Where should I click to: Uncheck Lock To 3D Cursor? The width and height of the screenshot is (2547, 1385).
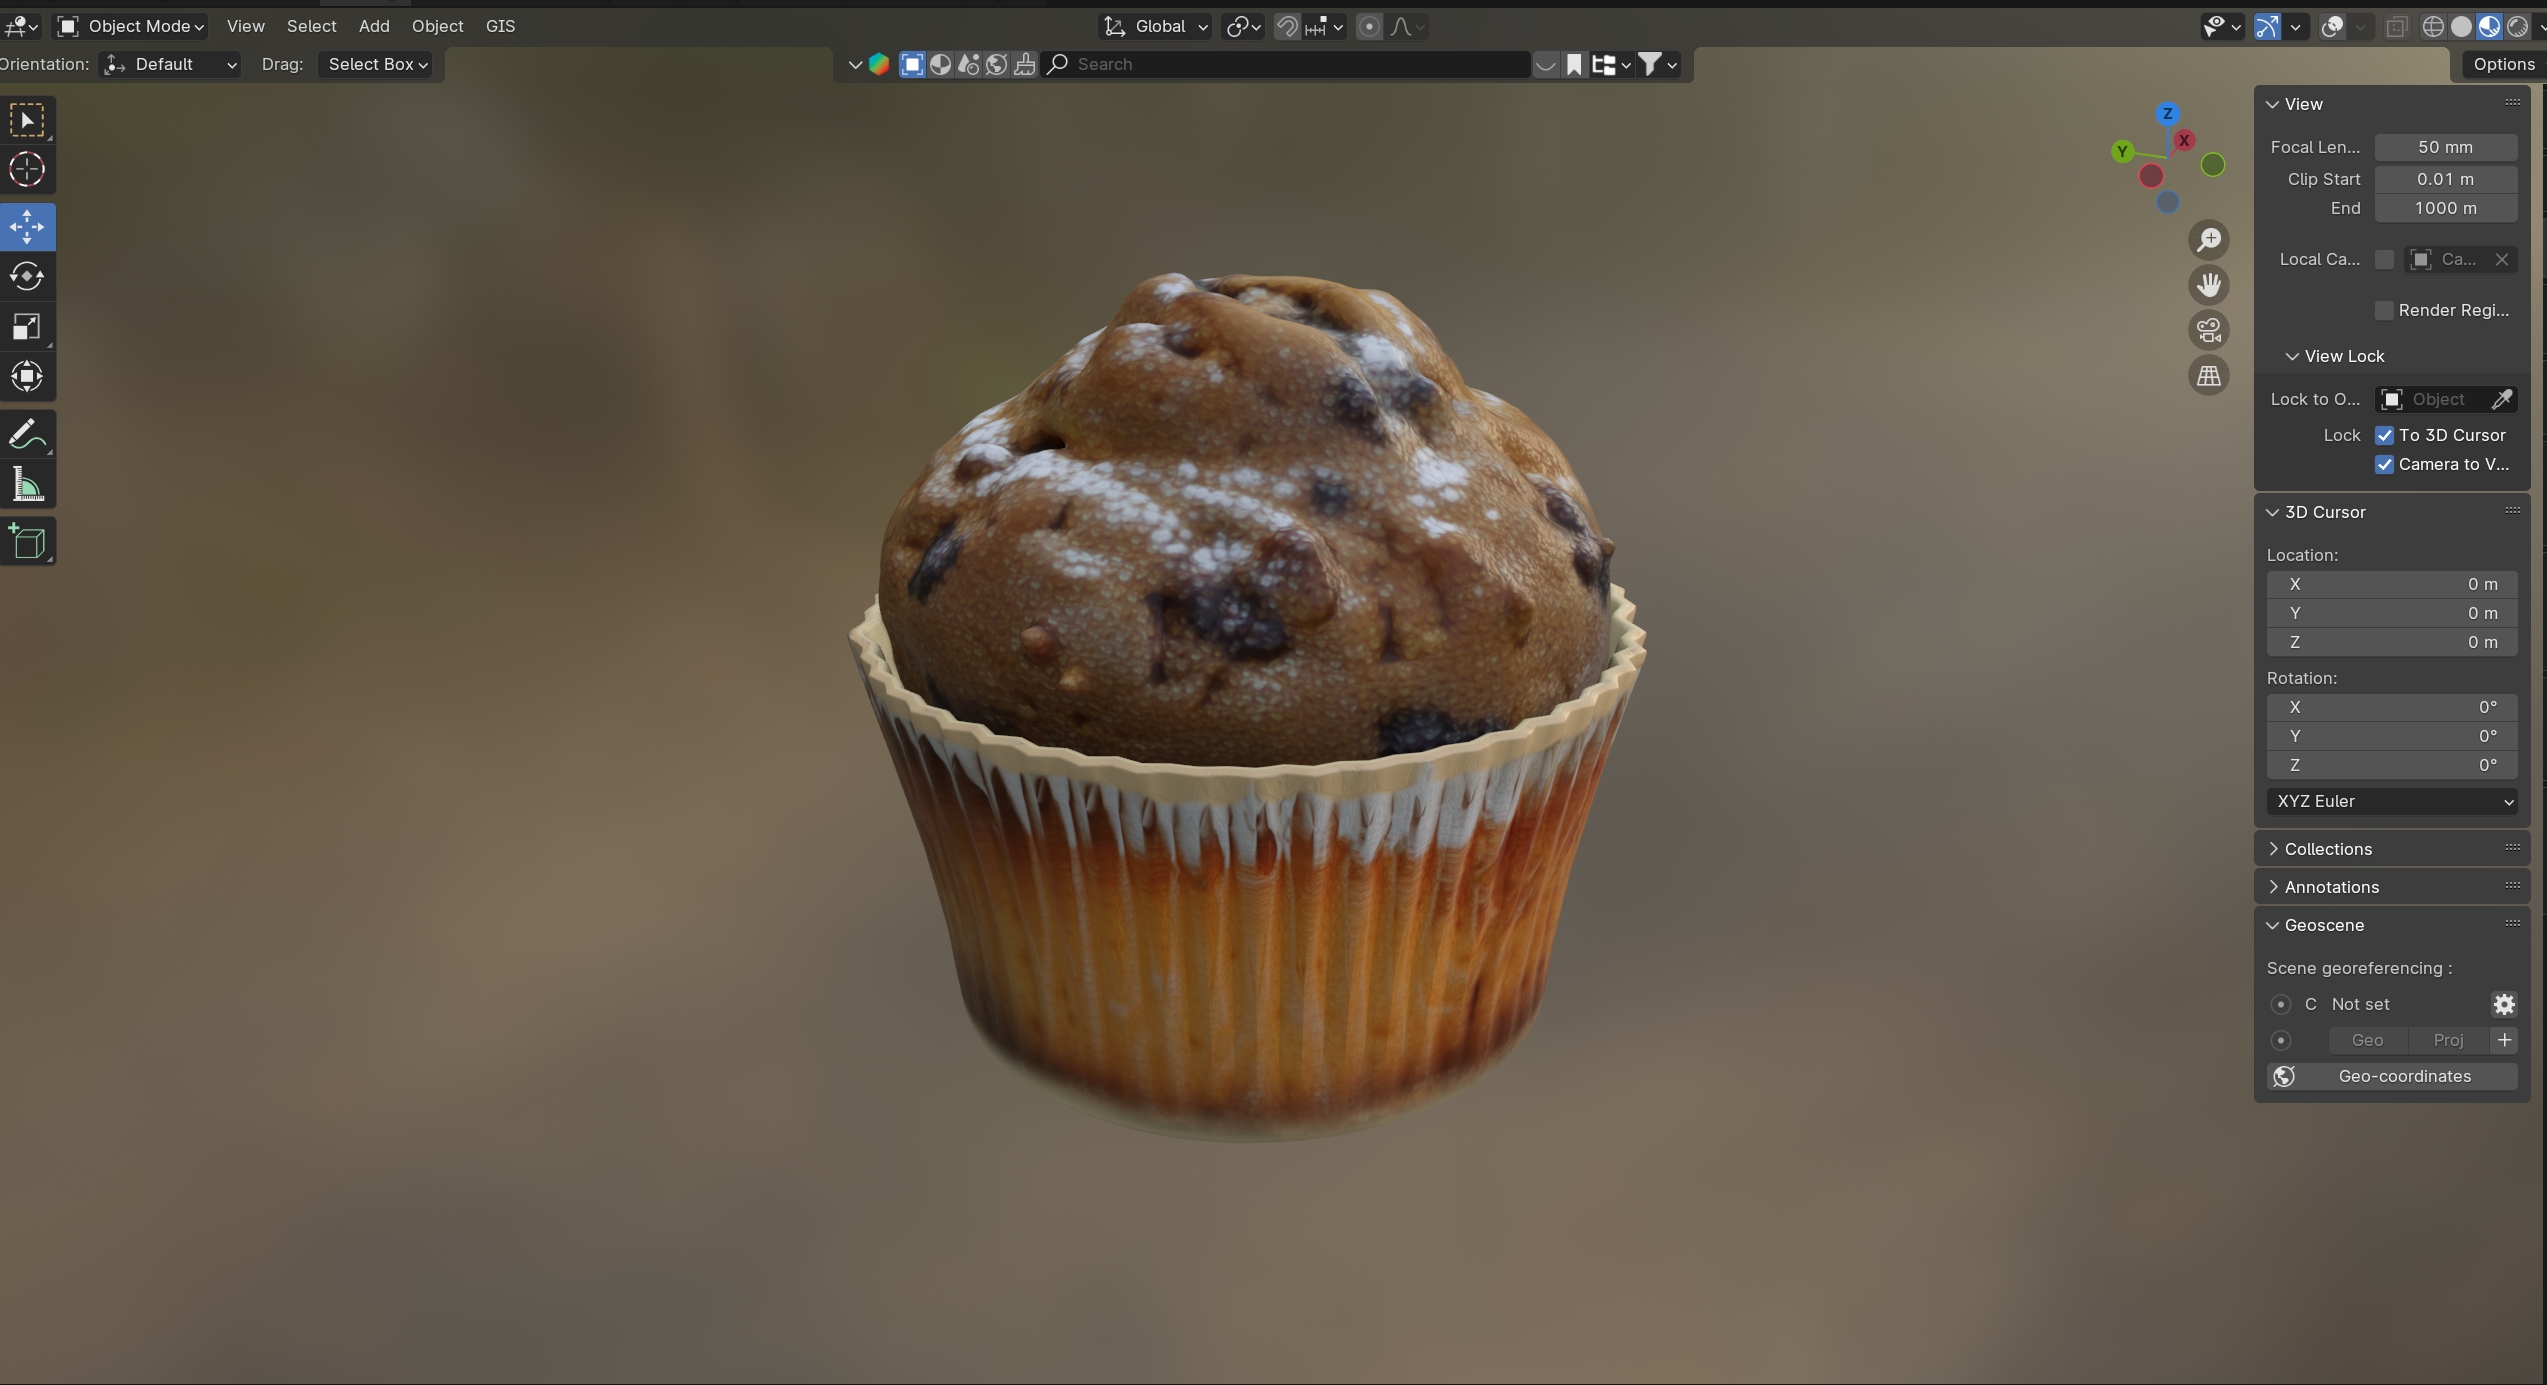2384,435
